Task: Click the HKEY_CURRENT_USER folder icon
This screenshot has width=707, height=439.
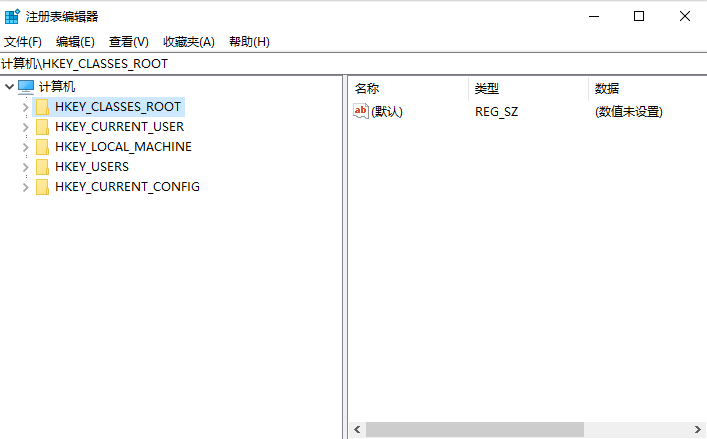Action: point(42,127)
